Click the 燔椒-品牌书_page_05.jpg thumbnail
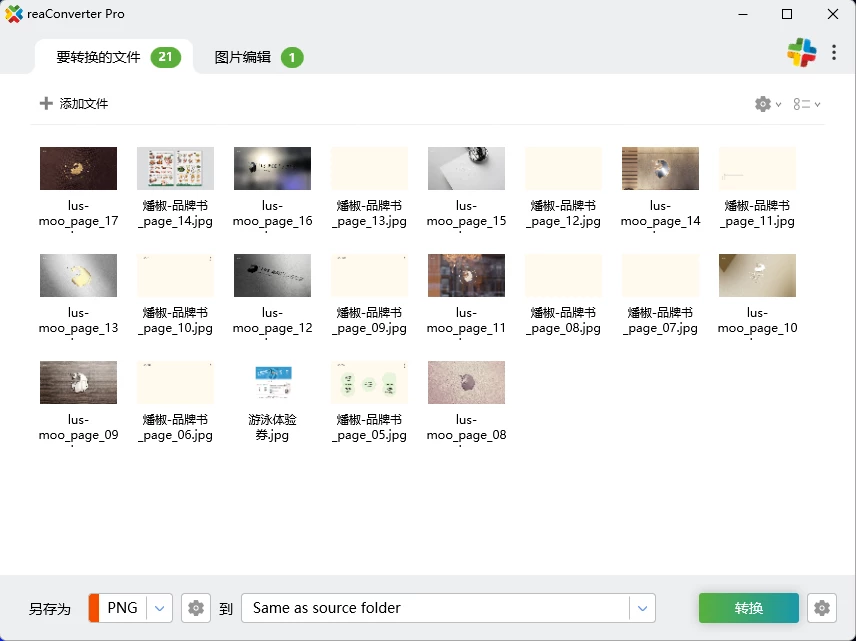 coord(369,382)
